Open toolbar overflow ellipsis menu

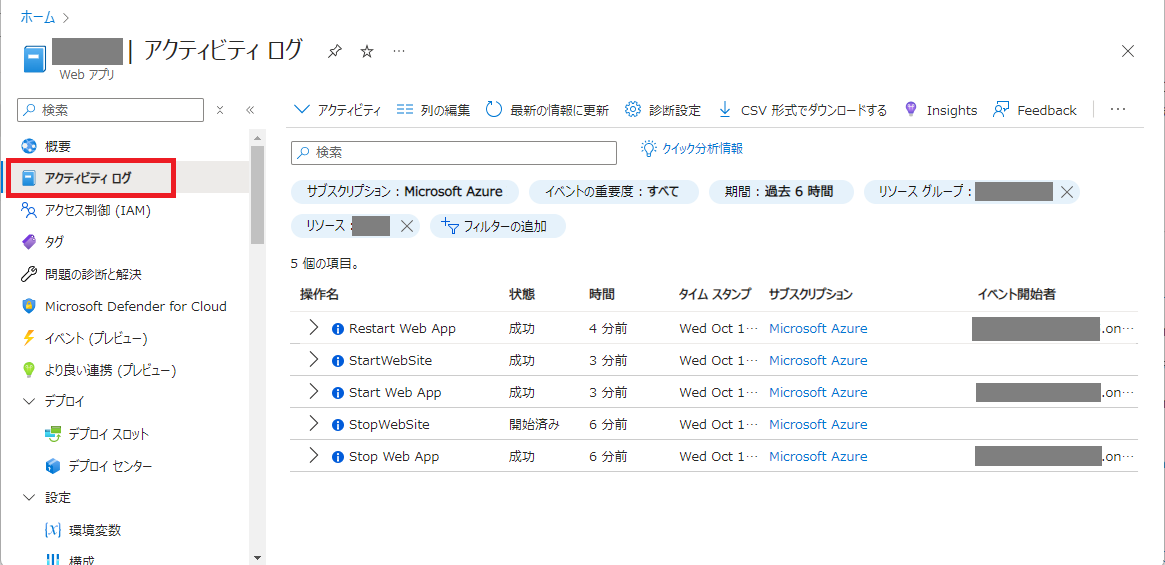(x=1117, y=109)
